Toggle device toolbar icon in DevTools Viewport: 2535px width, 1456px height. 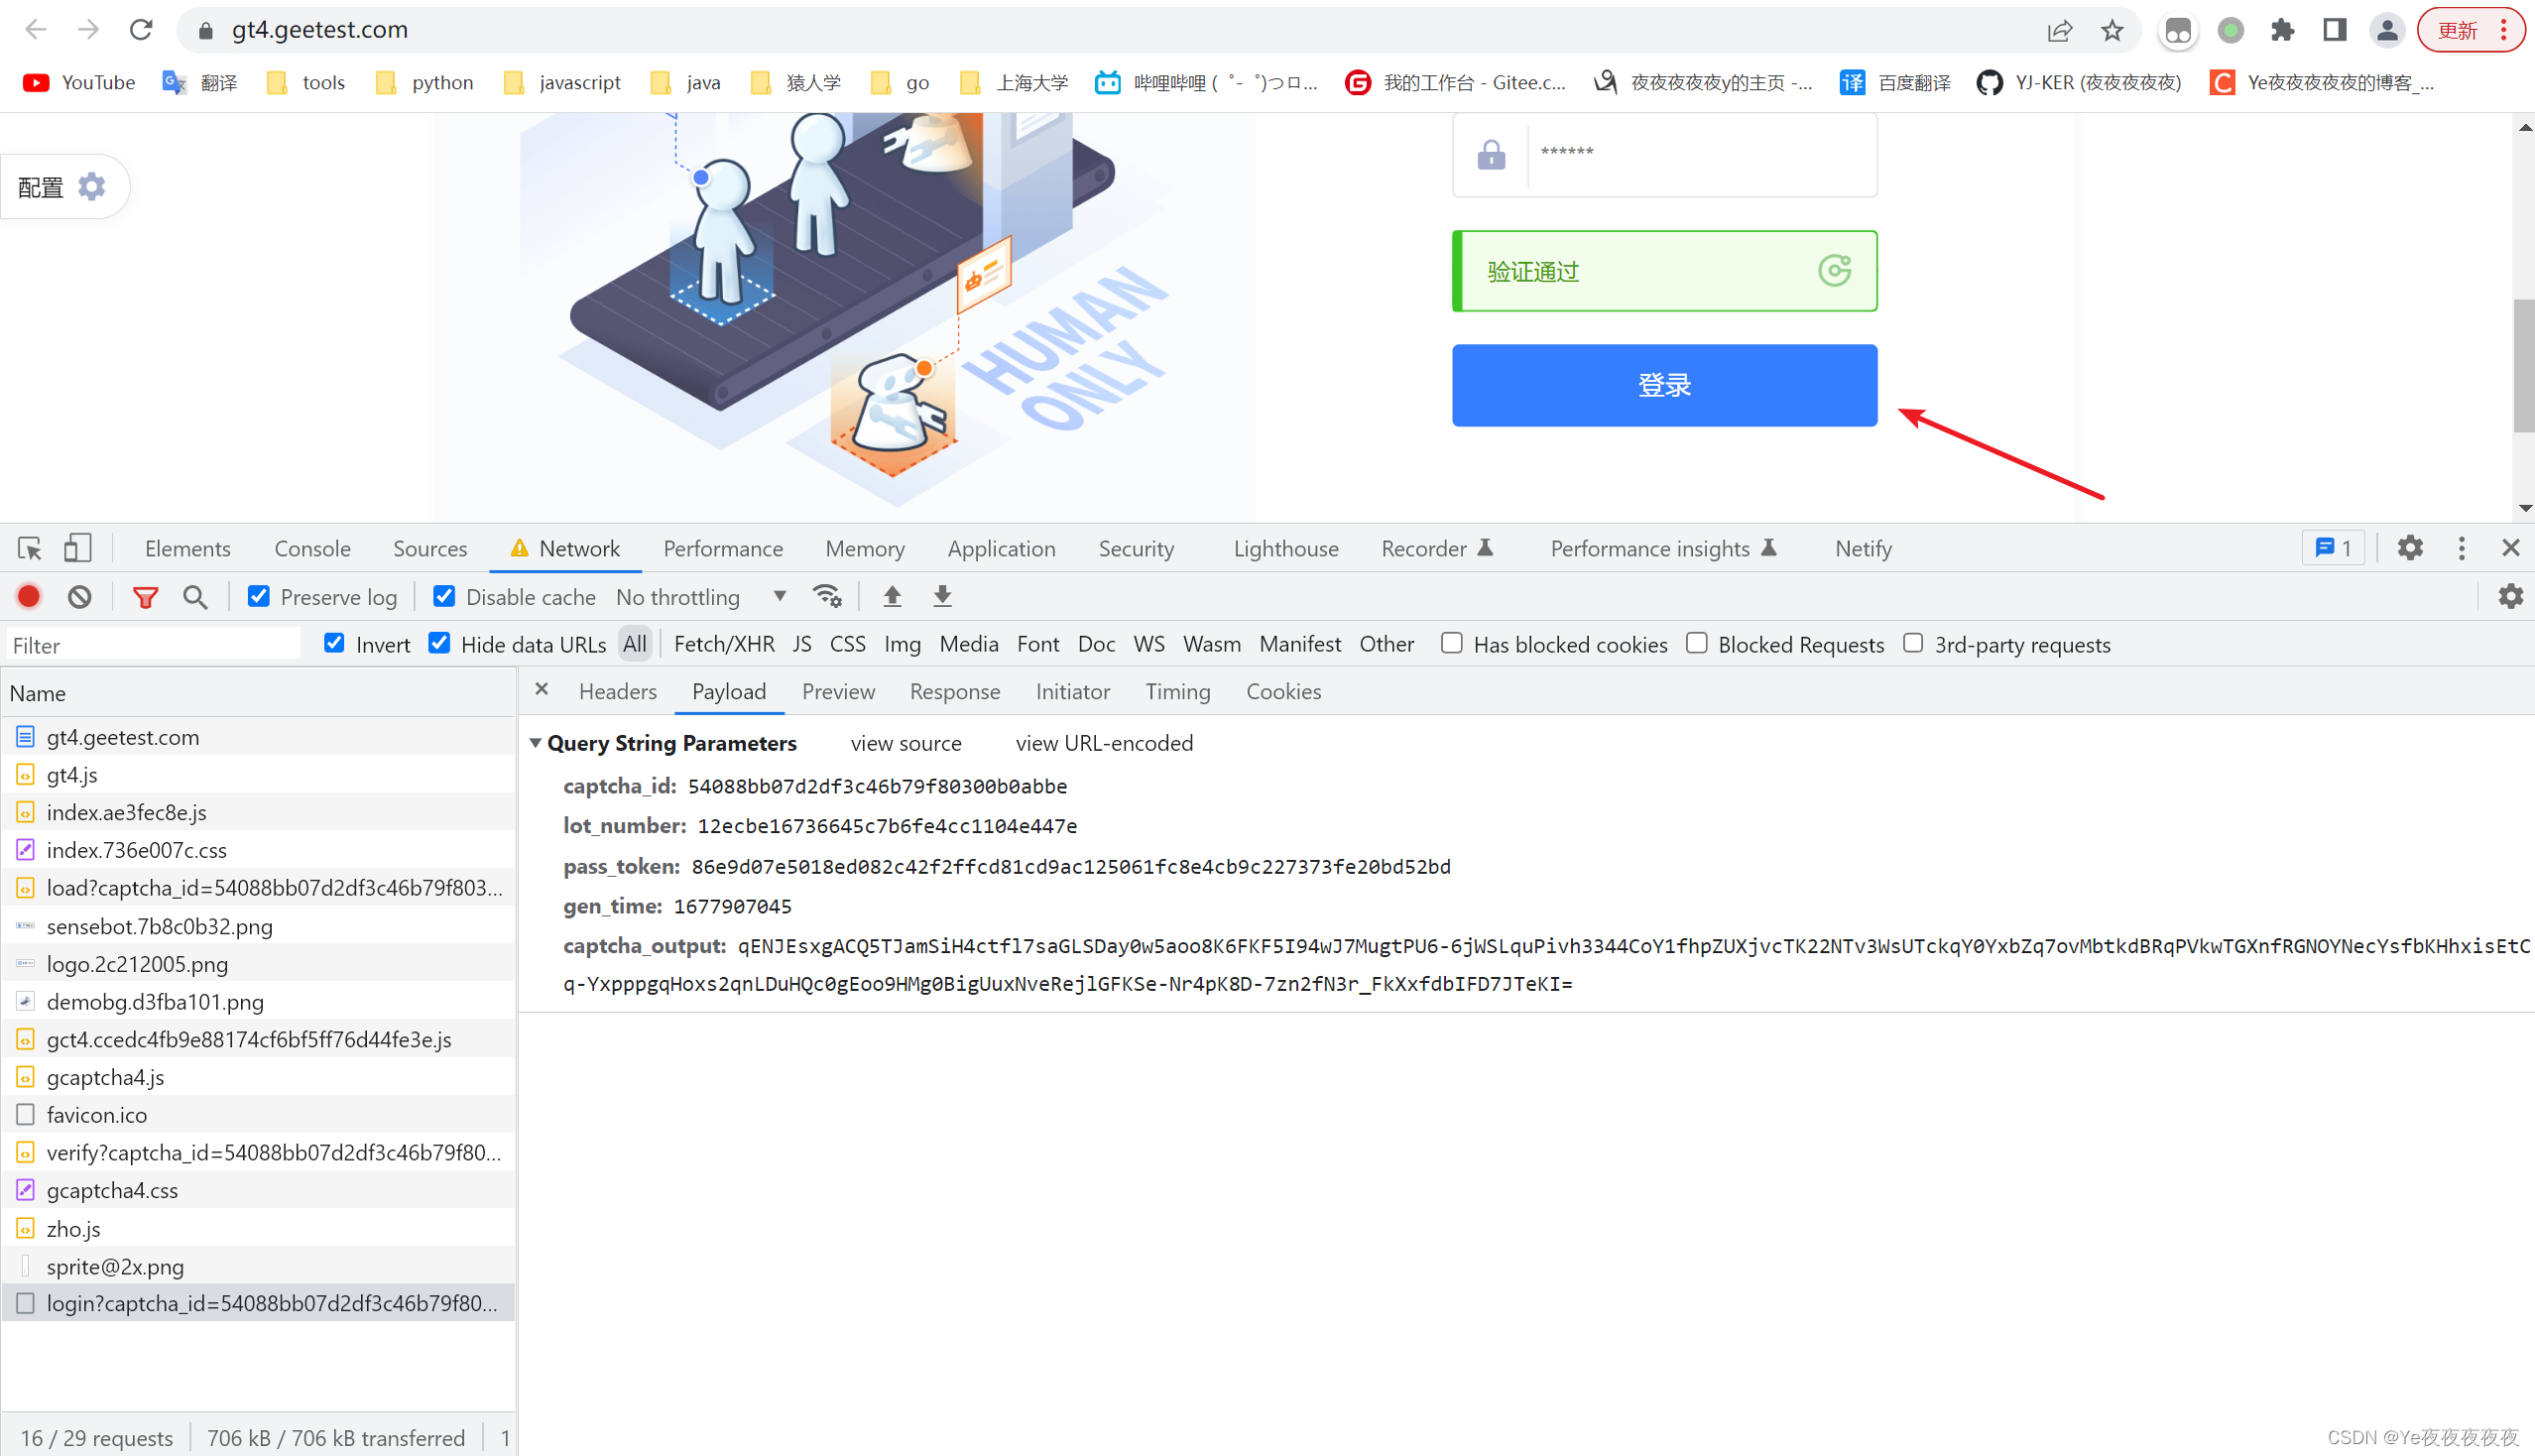(77, 548)
